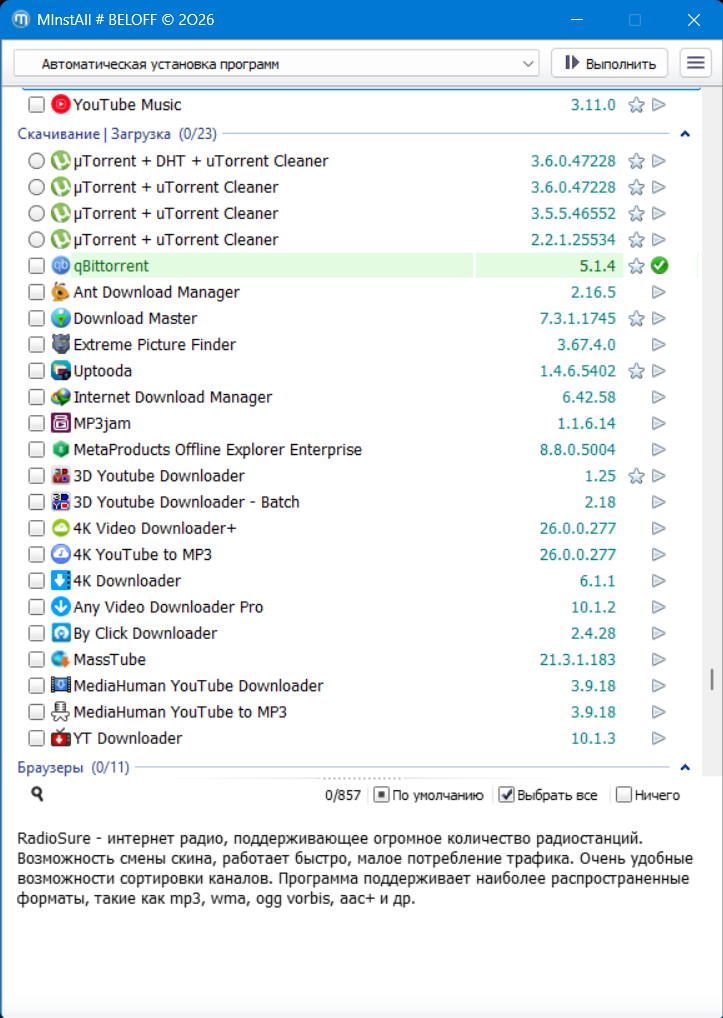Screen dimensions: 723x1018
Task: Enable the MassTube checkbox
Action: coord(36,660)
